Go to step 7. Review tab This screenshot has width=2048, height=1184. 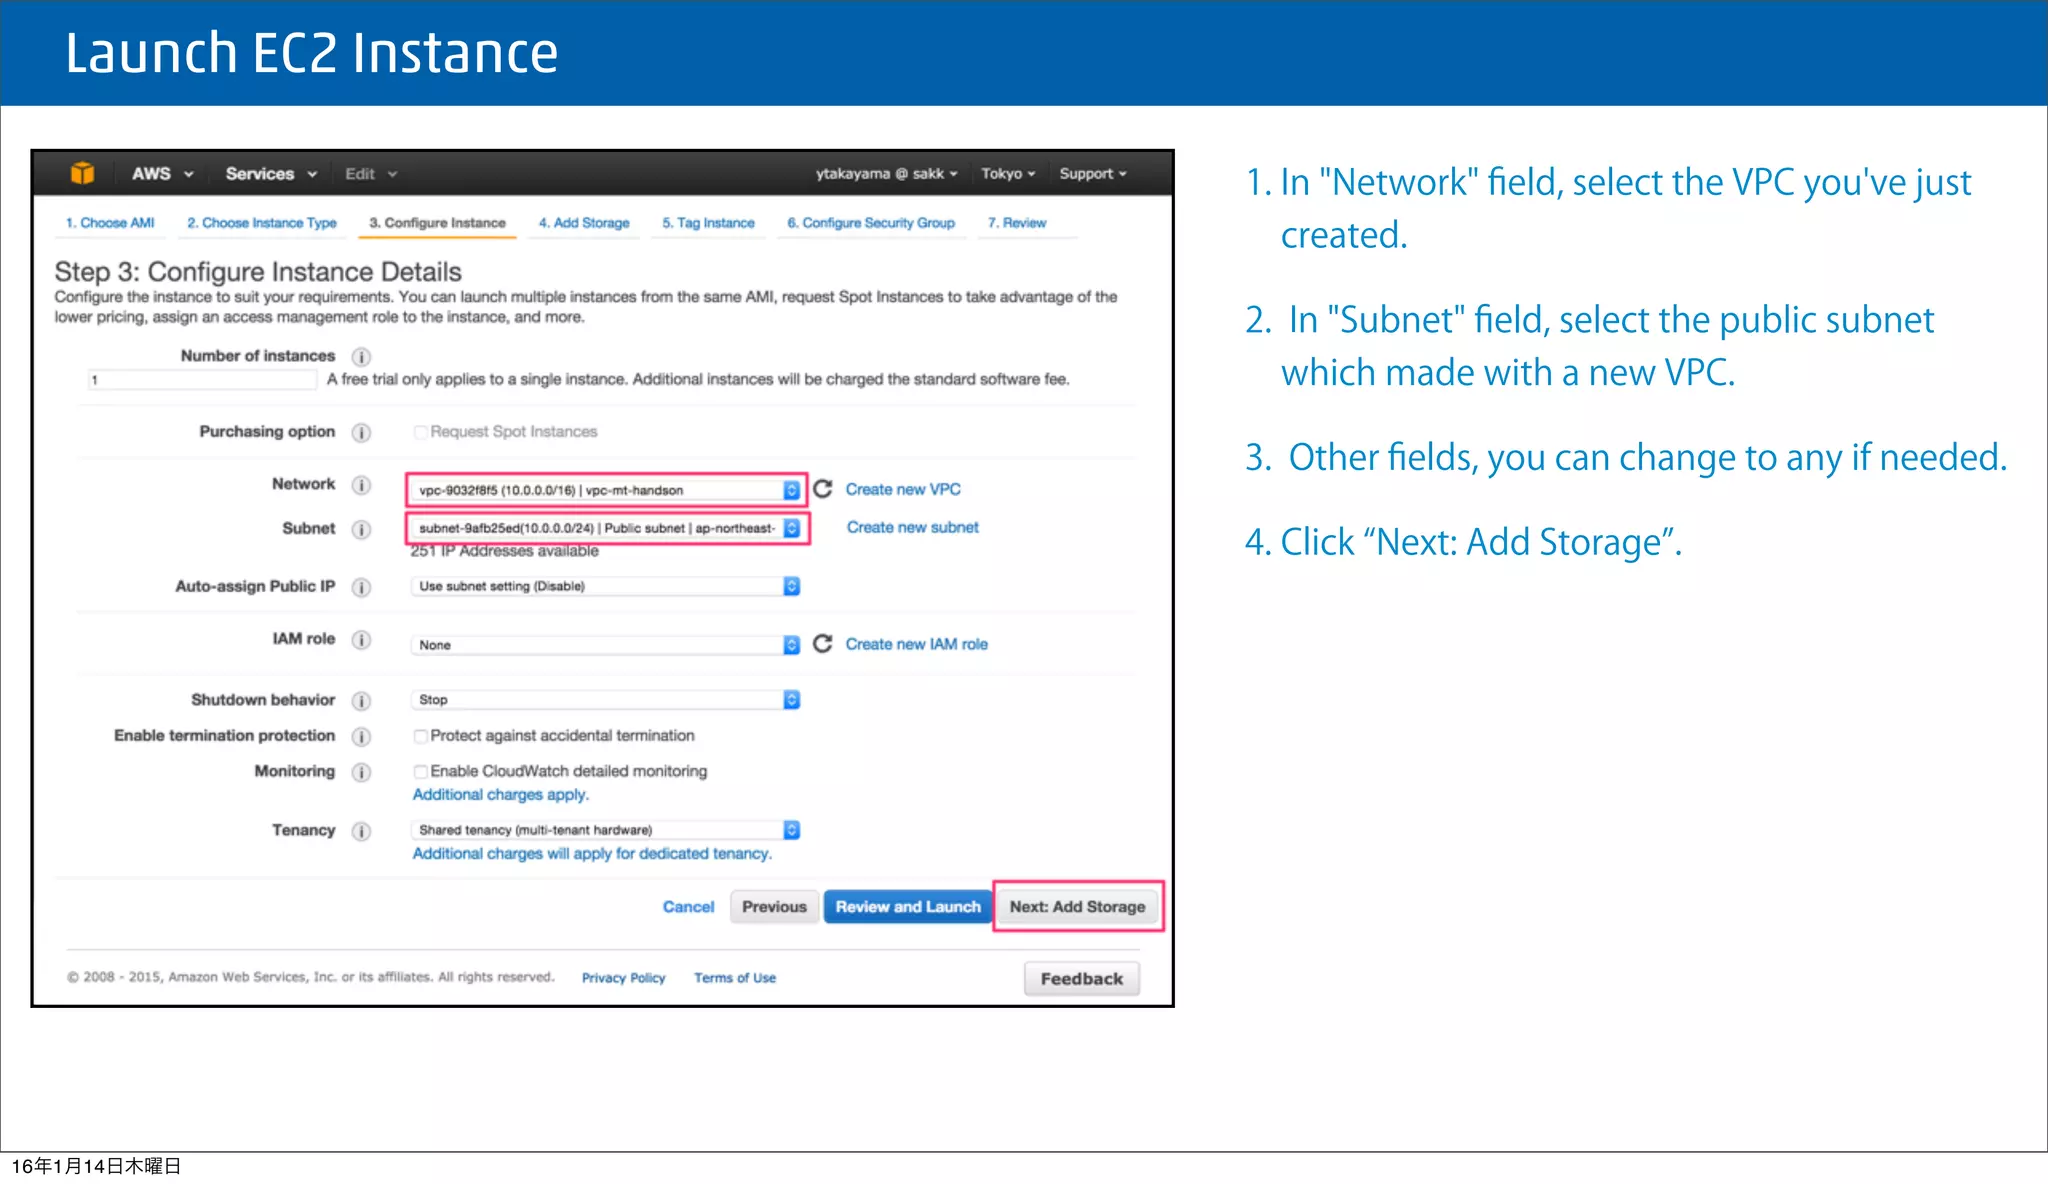[1017, 223]
